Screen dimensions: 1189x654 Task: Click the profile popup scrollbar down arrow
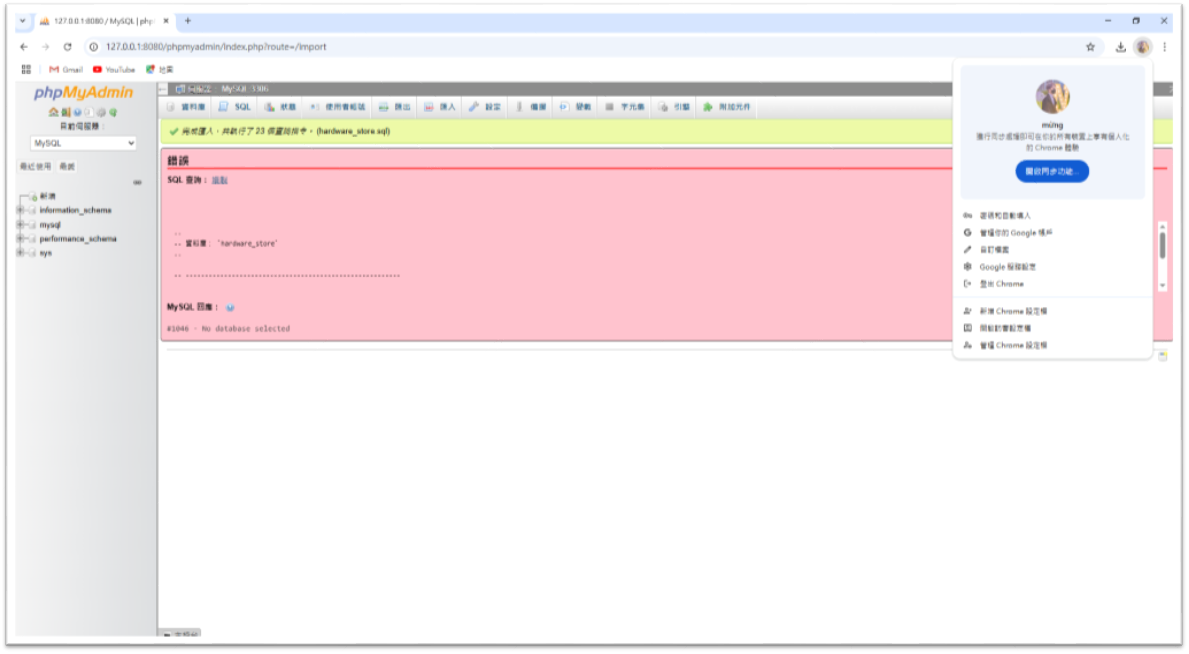[1162, 285]
